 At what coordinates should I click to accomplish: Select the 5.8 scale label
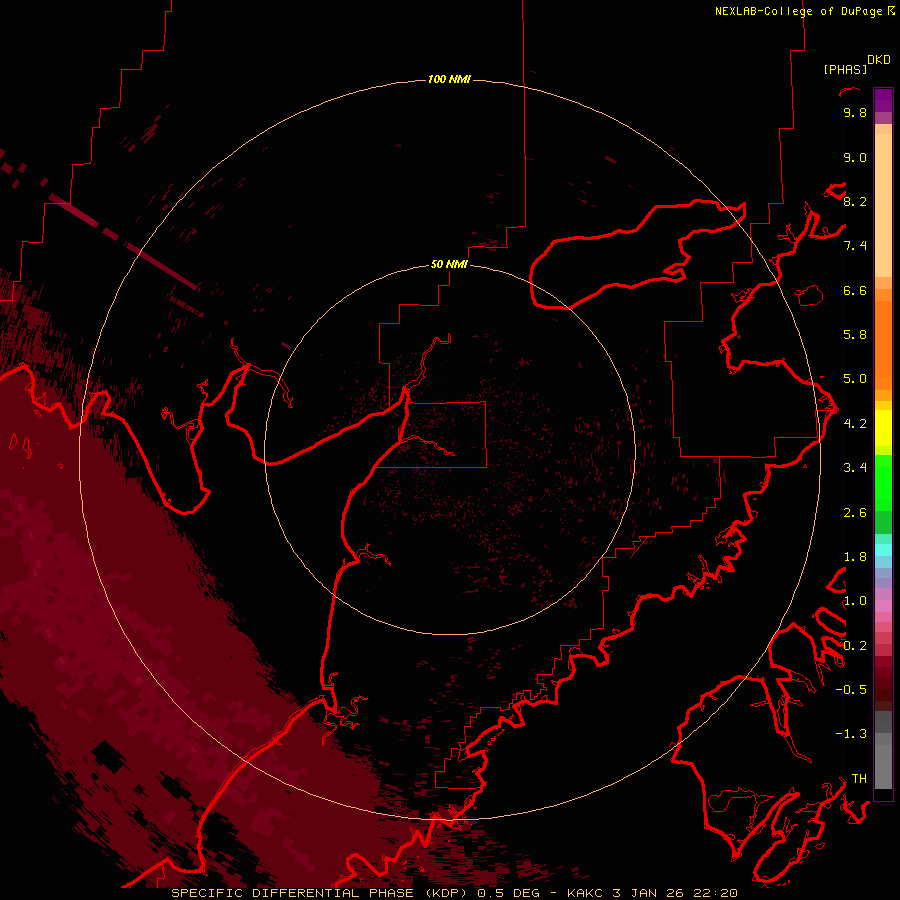tap(855, 335)
